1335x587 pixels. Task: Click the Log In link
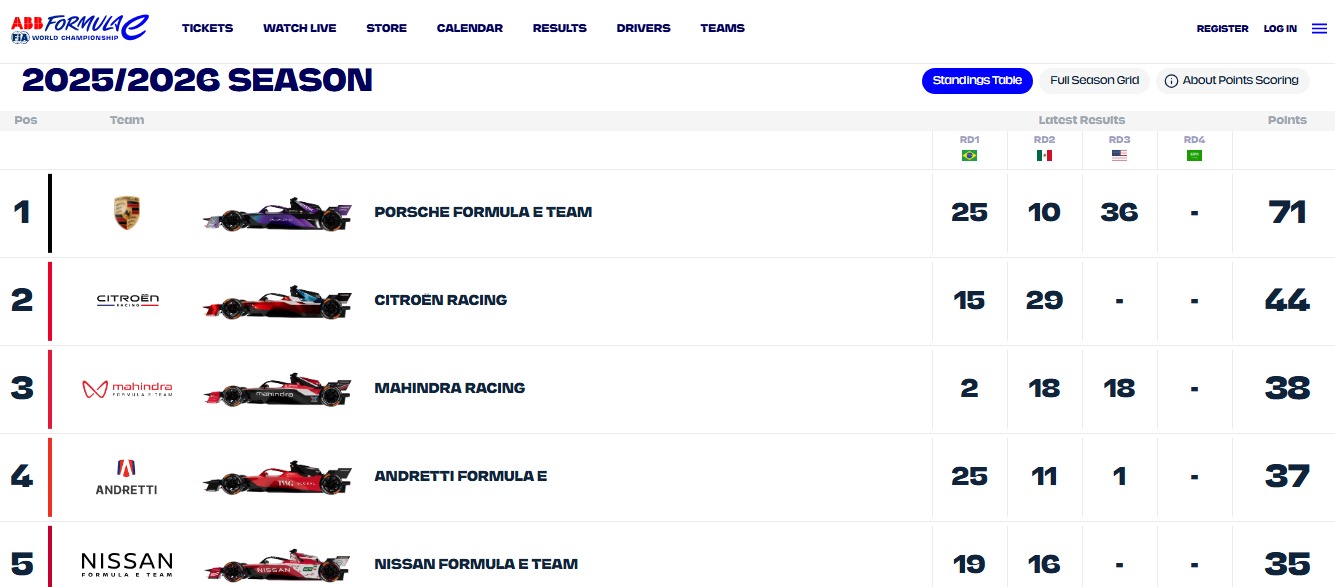coord(1280,29)
